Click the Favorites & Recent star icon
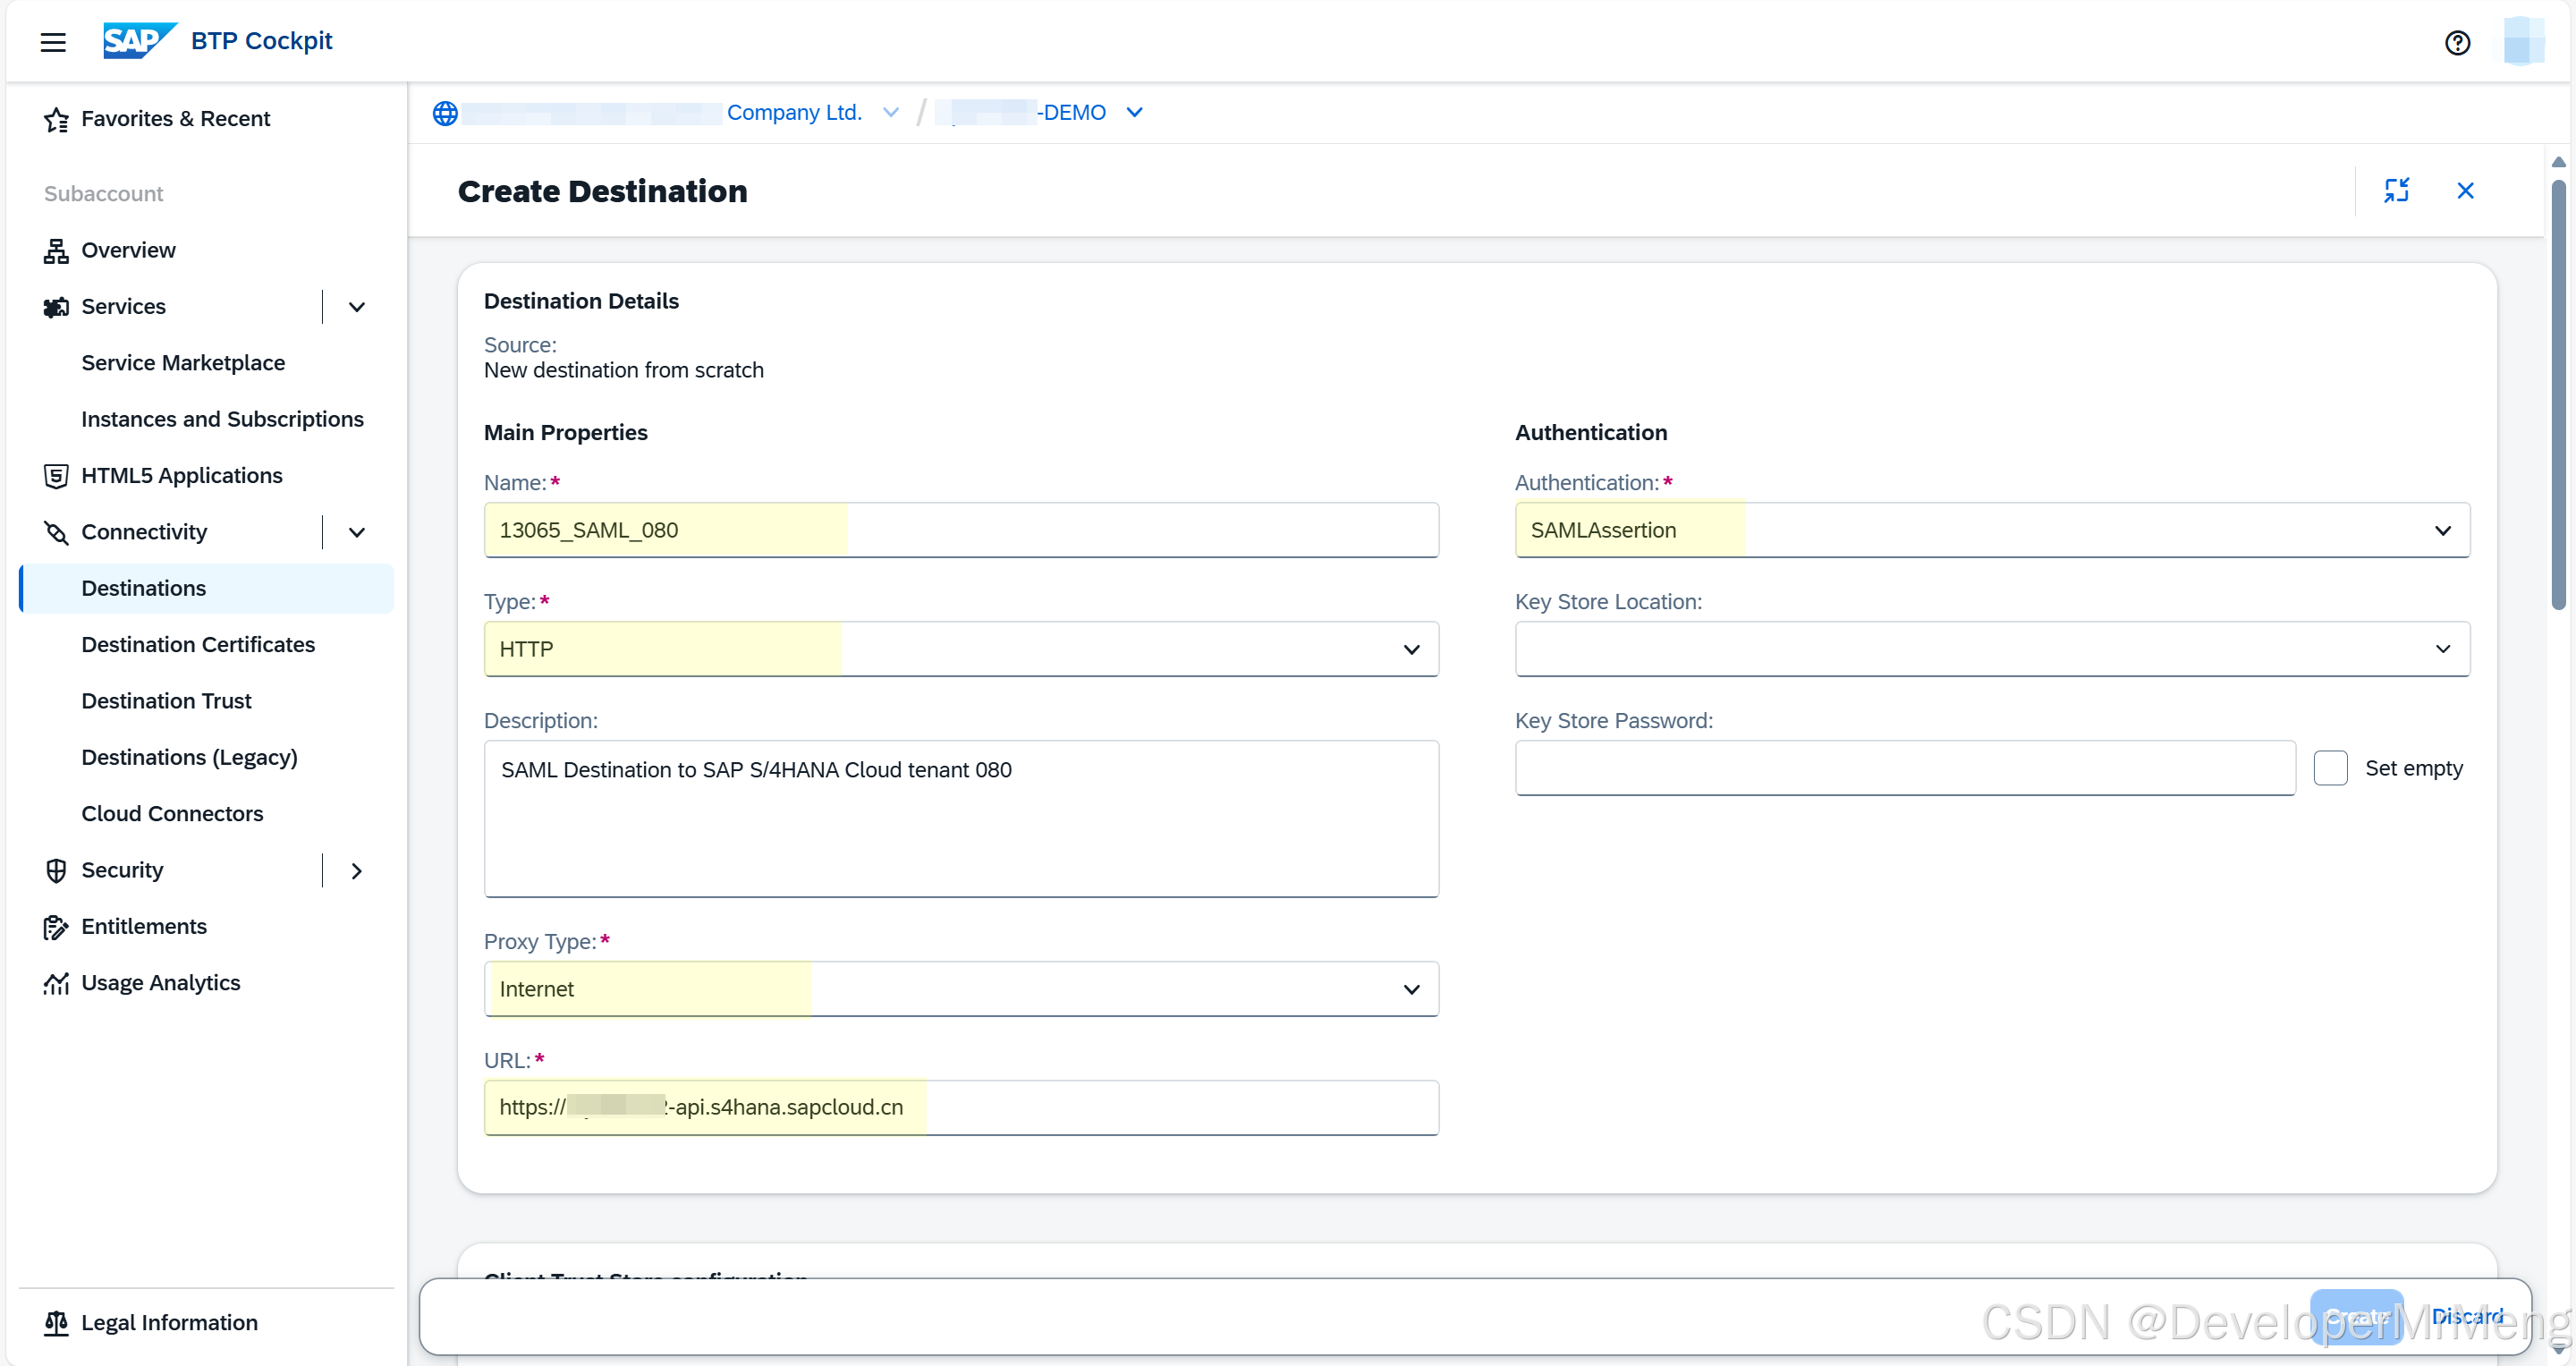The width and height of the screenshot is (2576, 1366). [56, 119]
